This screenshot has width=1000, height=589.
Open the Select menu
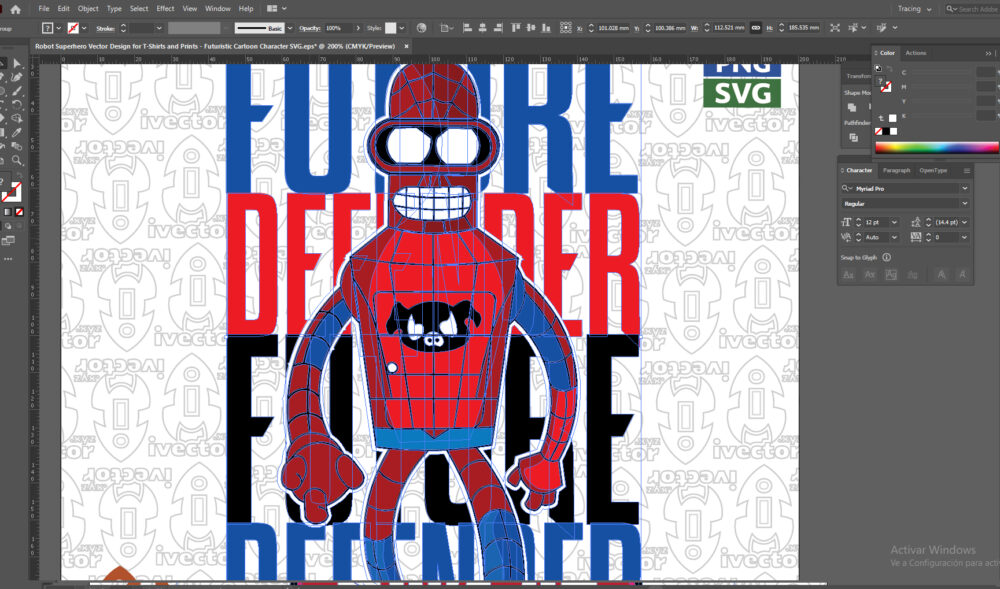click(139, 9)
